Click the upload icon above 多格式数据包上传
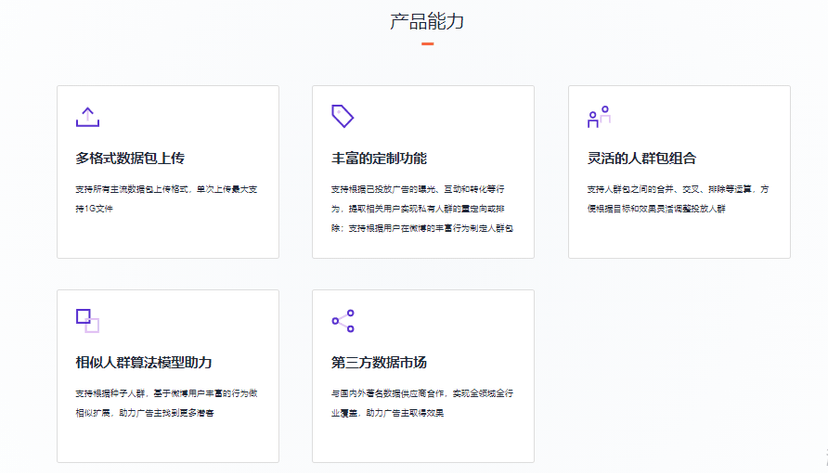The height and width of the screenshot is (473, 828). click(x=88, y=117)
